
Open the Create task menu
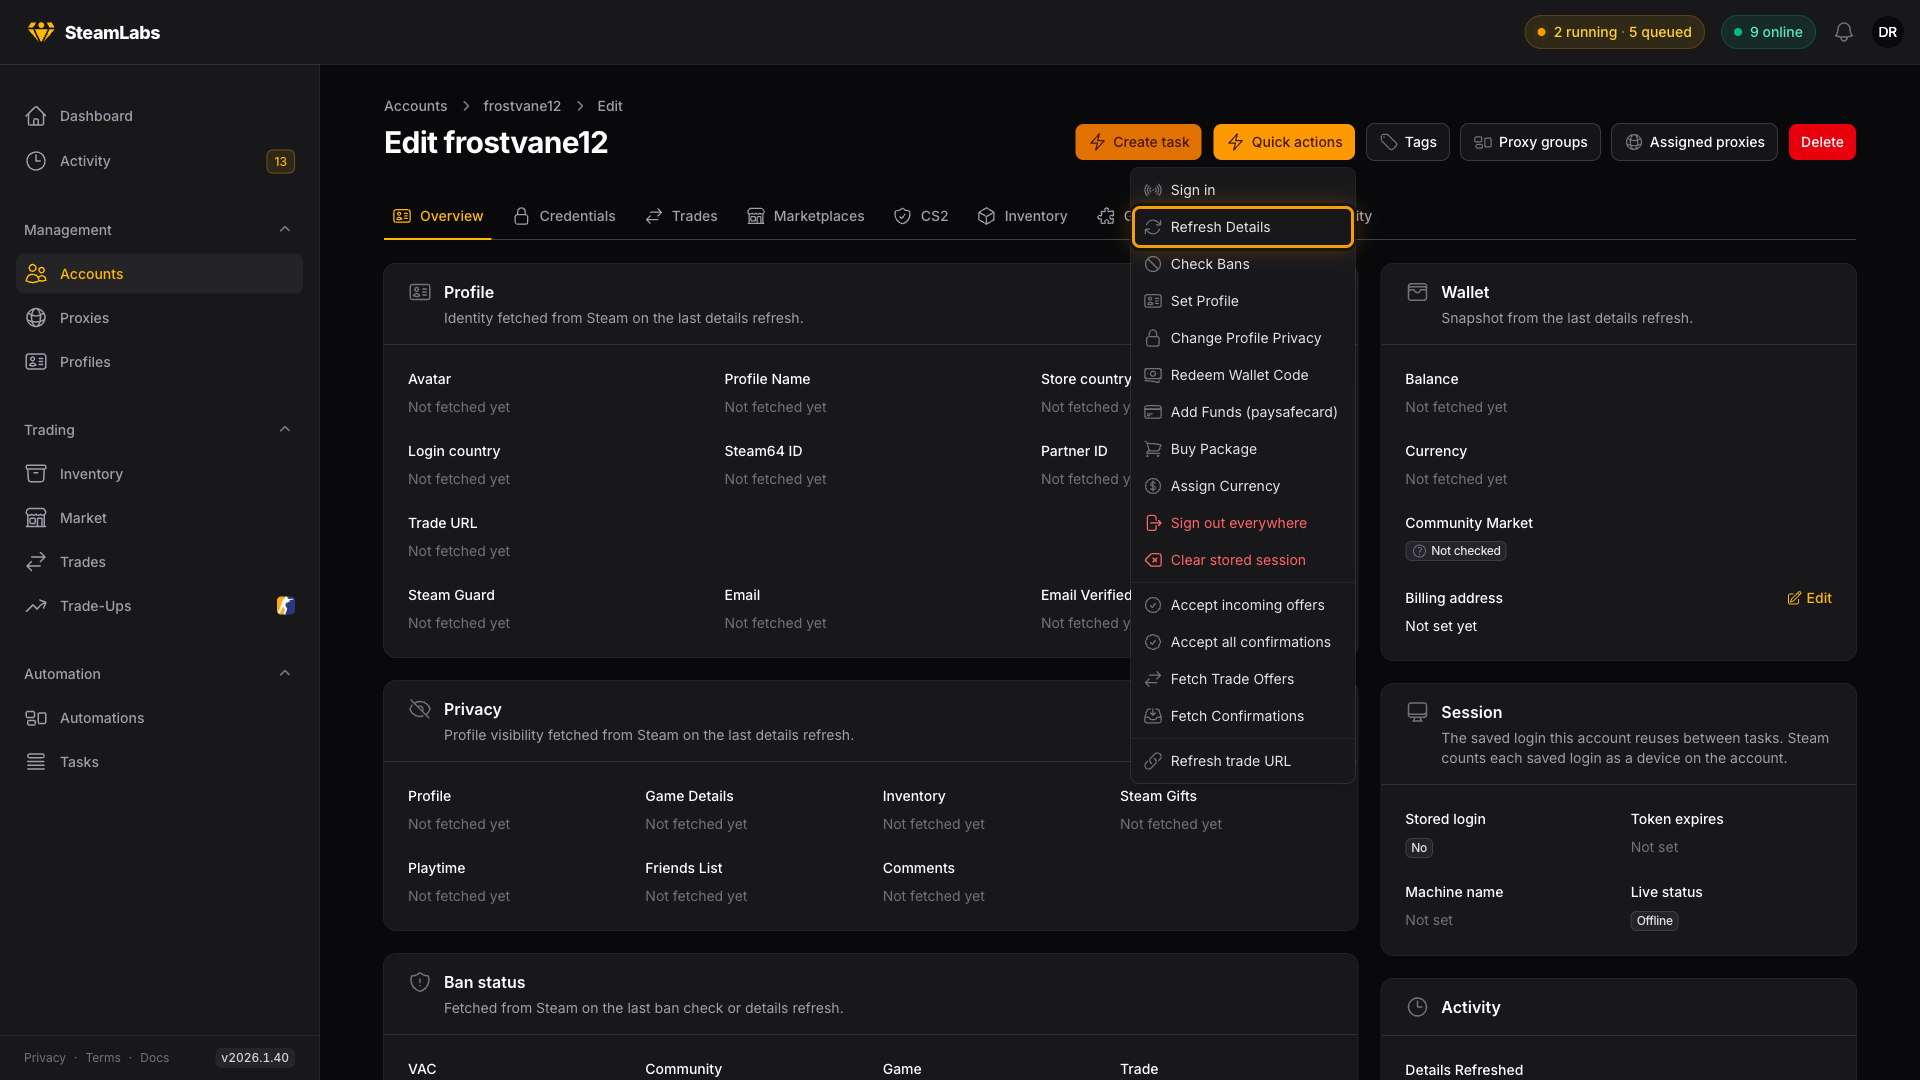[1139, 142]
